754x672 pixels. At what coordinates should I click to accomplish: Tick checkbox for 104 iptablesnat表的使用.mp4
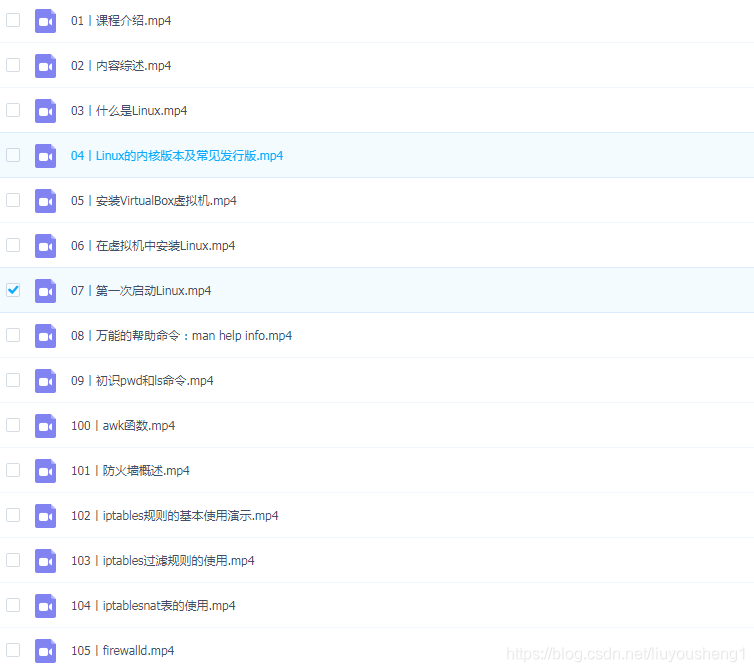click(13, 605)
